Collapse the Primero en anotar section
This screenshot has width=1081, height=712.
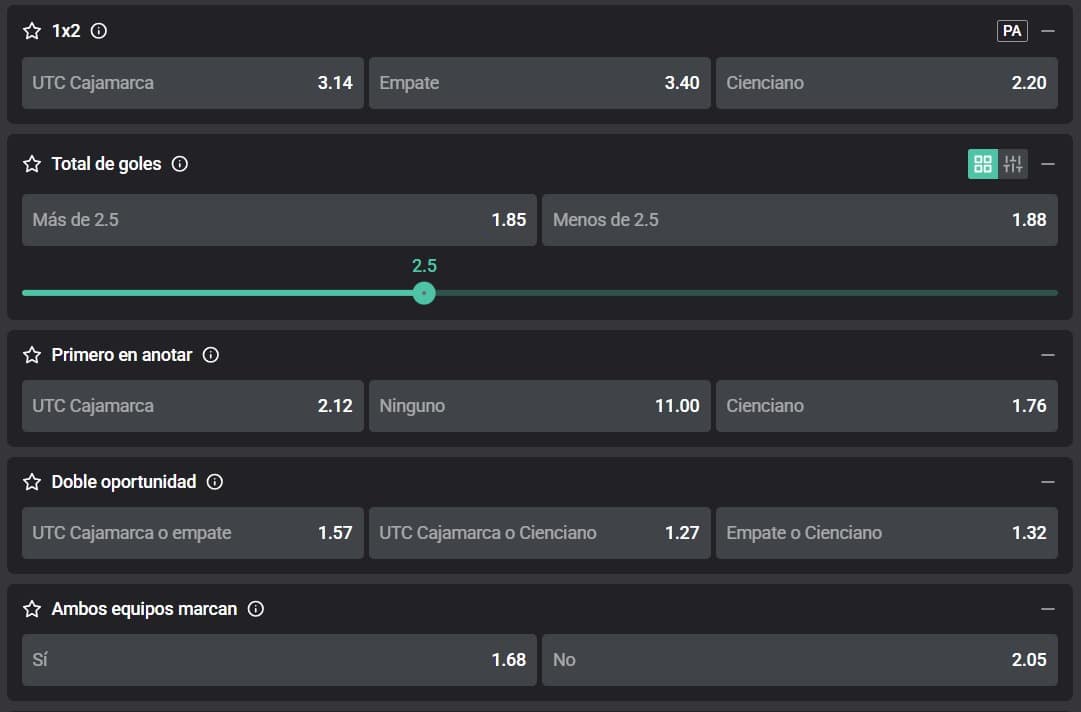[x=1047, y=355]
